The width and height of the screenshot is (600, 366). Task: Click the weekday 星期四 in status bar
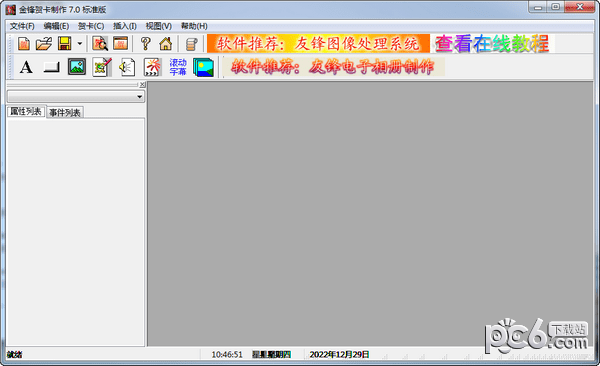coord(271,355)
